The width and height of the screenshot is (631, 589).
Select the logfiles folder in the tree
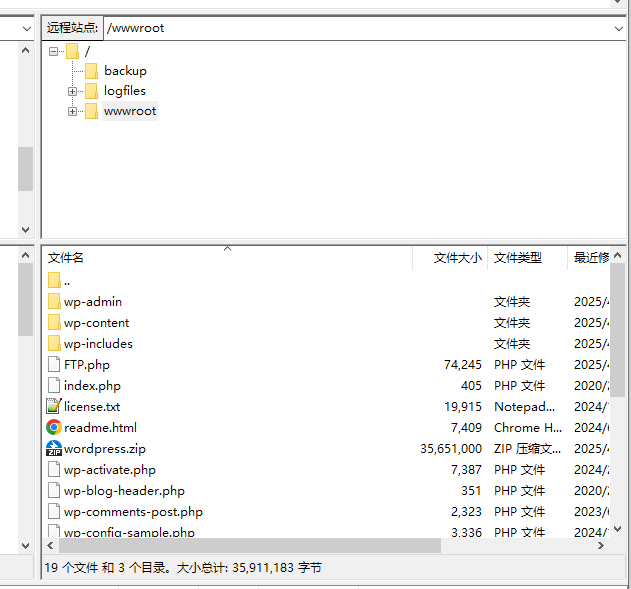point(125,91)
